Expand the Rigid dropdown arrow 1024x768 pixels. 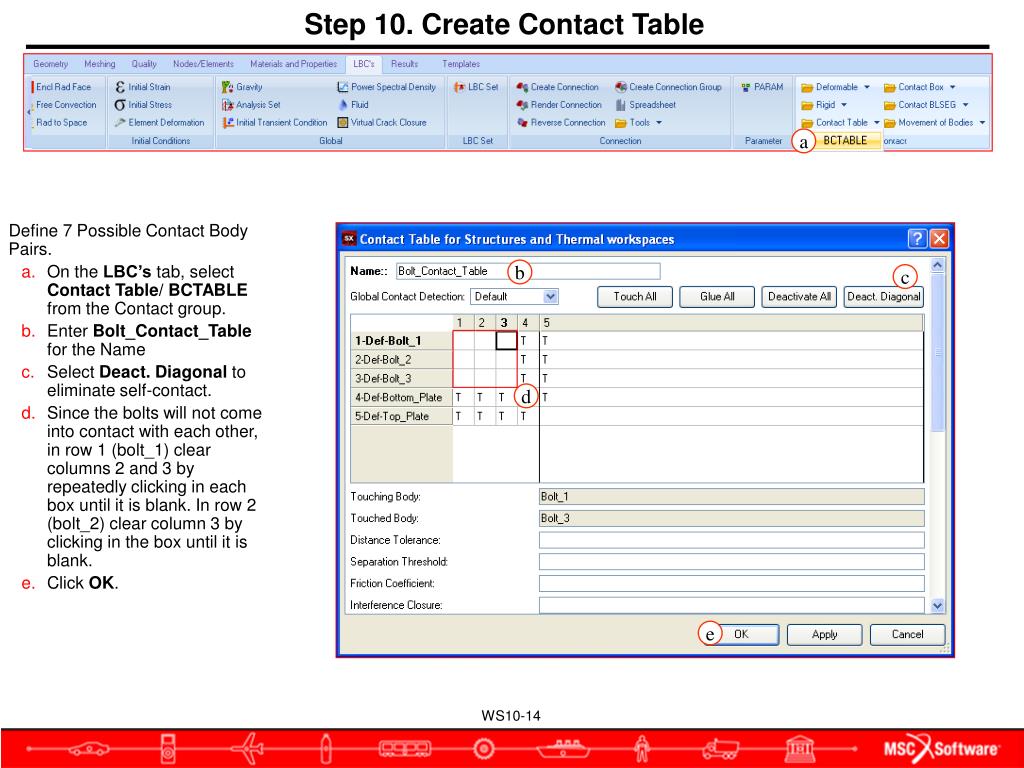pyautogui.click(x=844, y=104)
